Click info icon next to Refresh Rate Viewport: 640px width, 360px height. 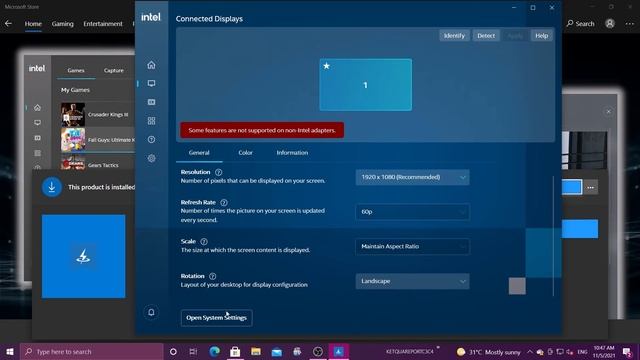click(x=224, y=202)
